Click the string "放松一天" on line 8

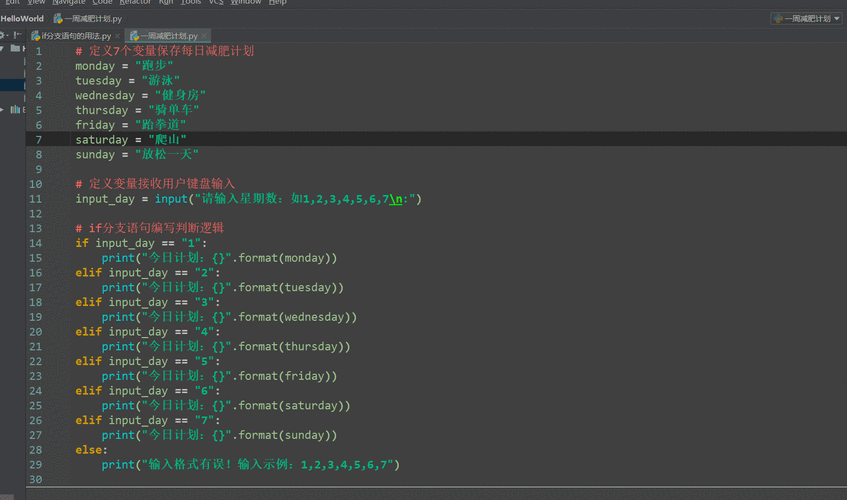tap(167, 154)
